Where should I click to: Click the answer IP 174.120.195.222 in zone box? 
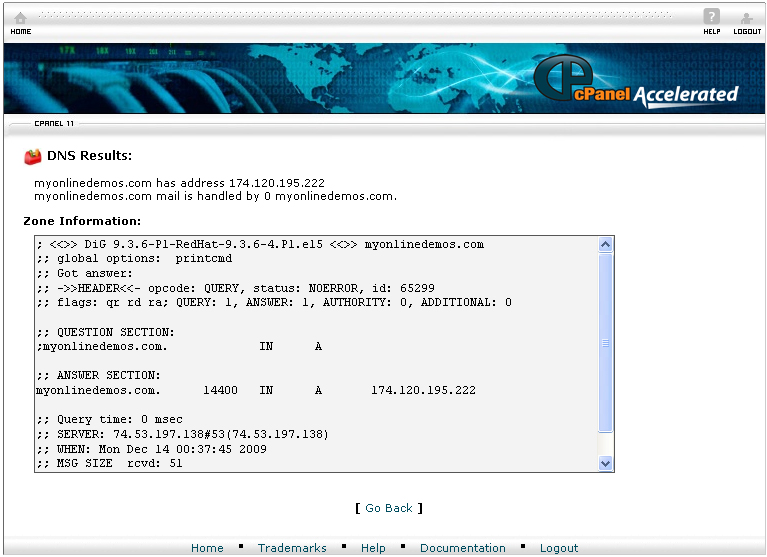pos(423,390)
